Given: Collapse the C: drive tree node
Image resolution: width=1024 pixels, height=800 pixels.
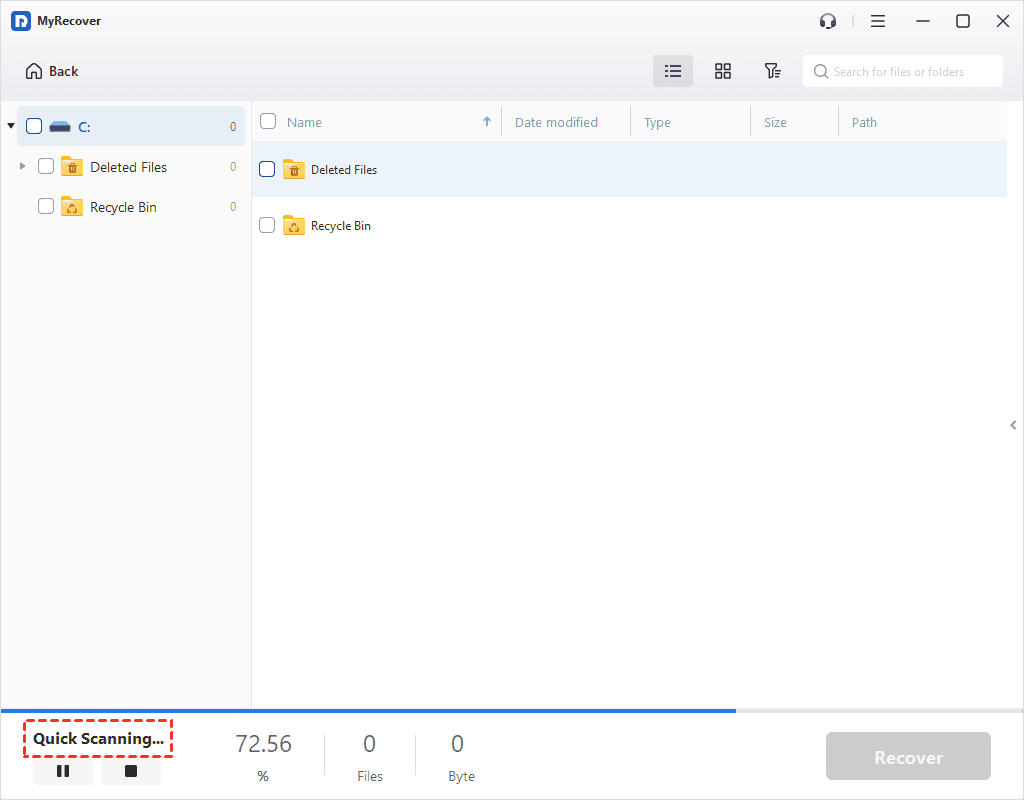Looking at the screenshot, I should point(10,125).
